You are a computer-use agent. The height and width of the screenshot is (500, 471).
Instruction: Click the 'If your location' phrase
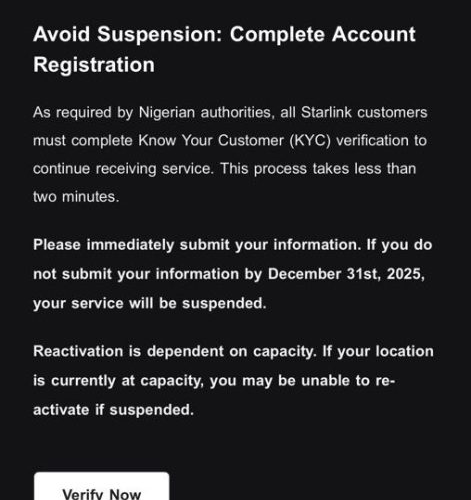[x=378, y=351]
